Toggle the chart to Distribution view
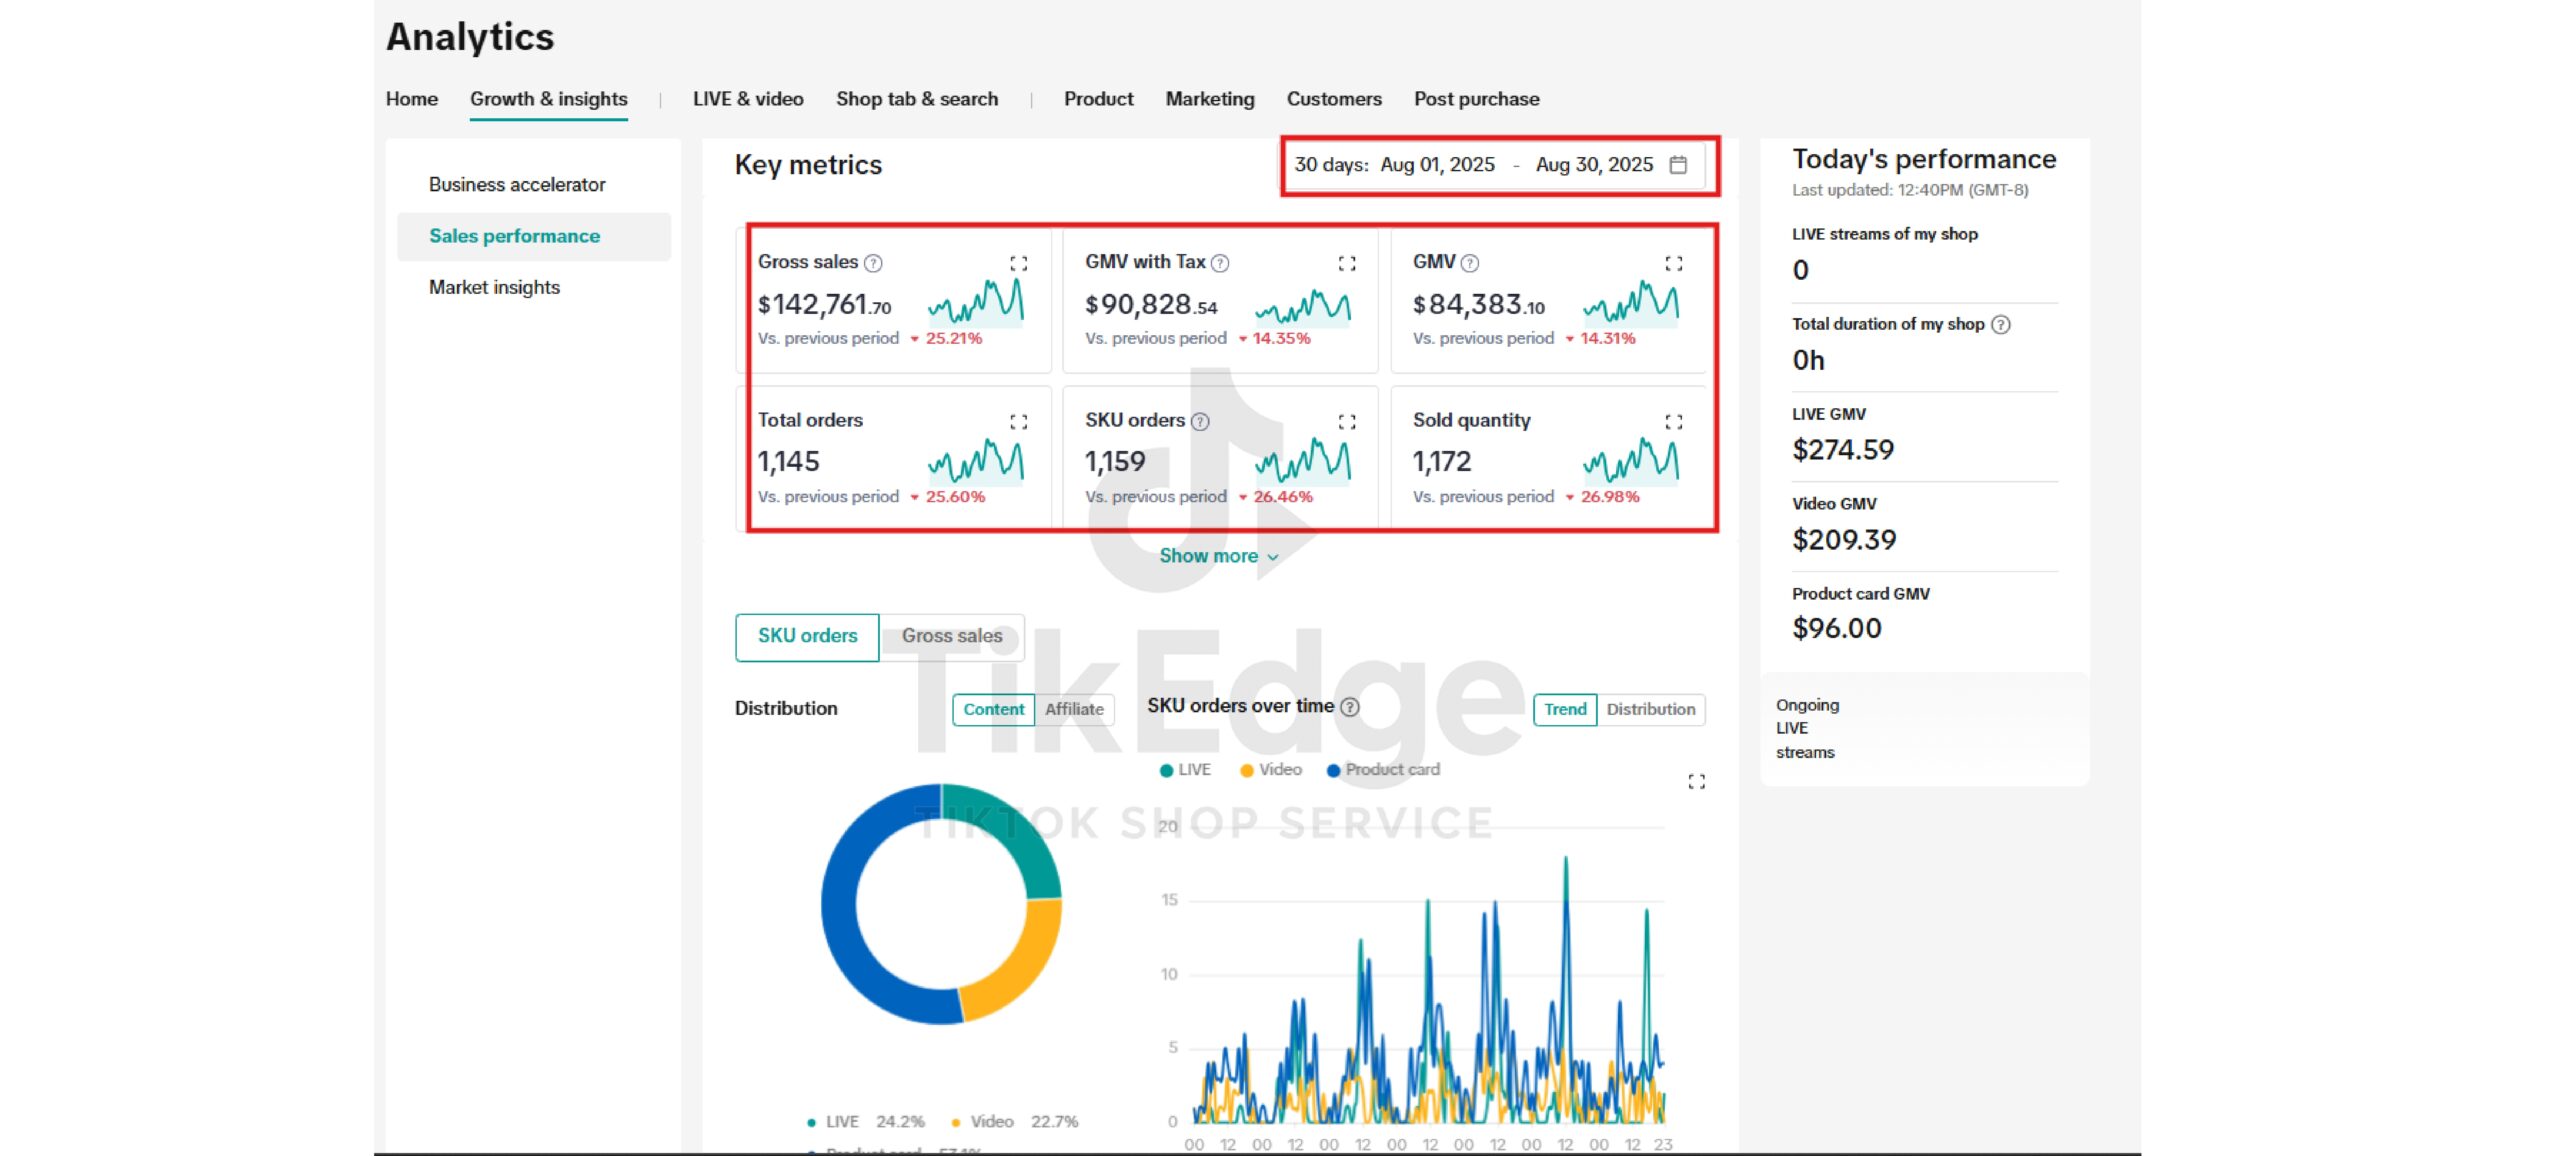 pyautogui.click(x=1650, y=709)
